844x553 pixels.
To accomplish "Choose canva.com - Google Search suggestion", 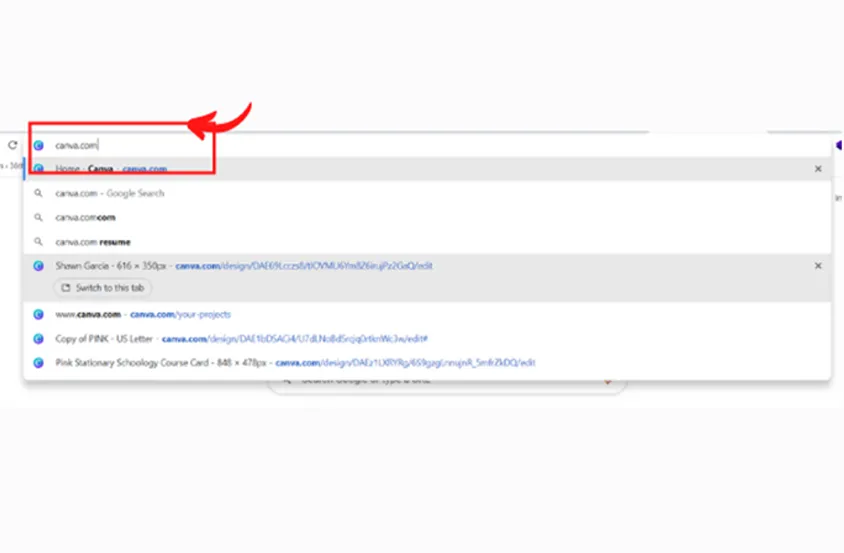I will pyautogui.click(x=428, y=193).
